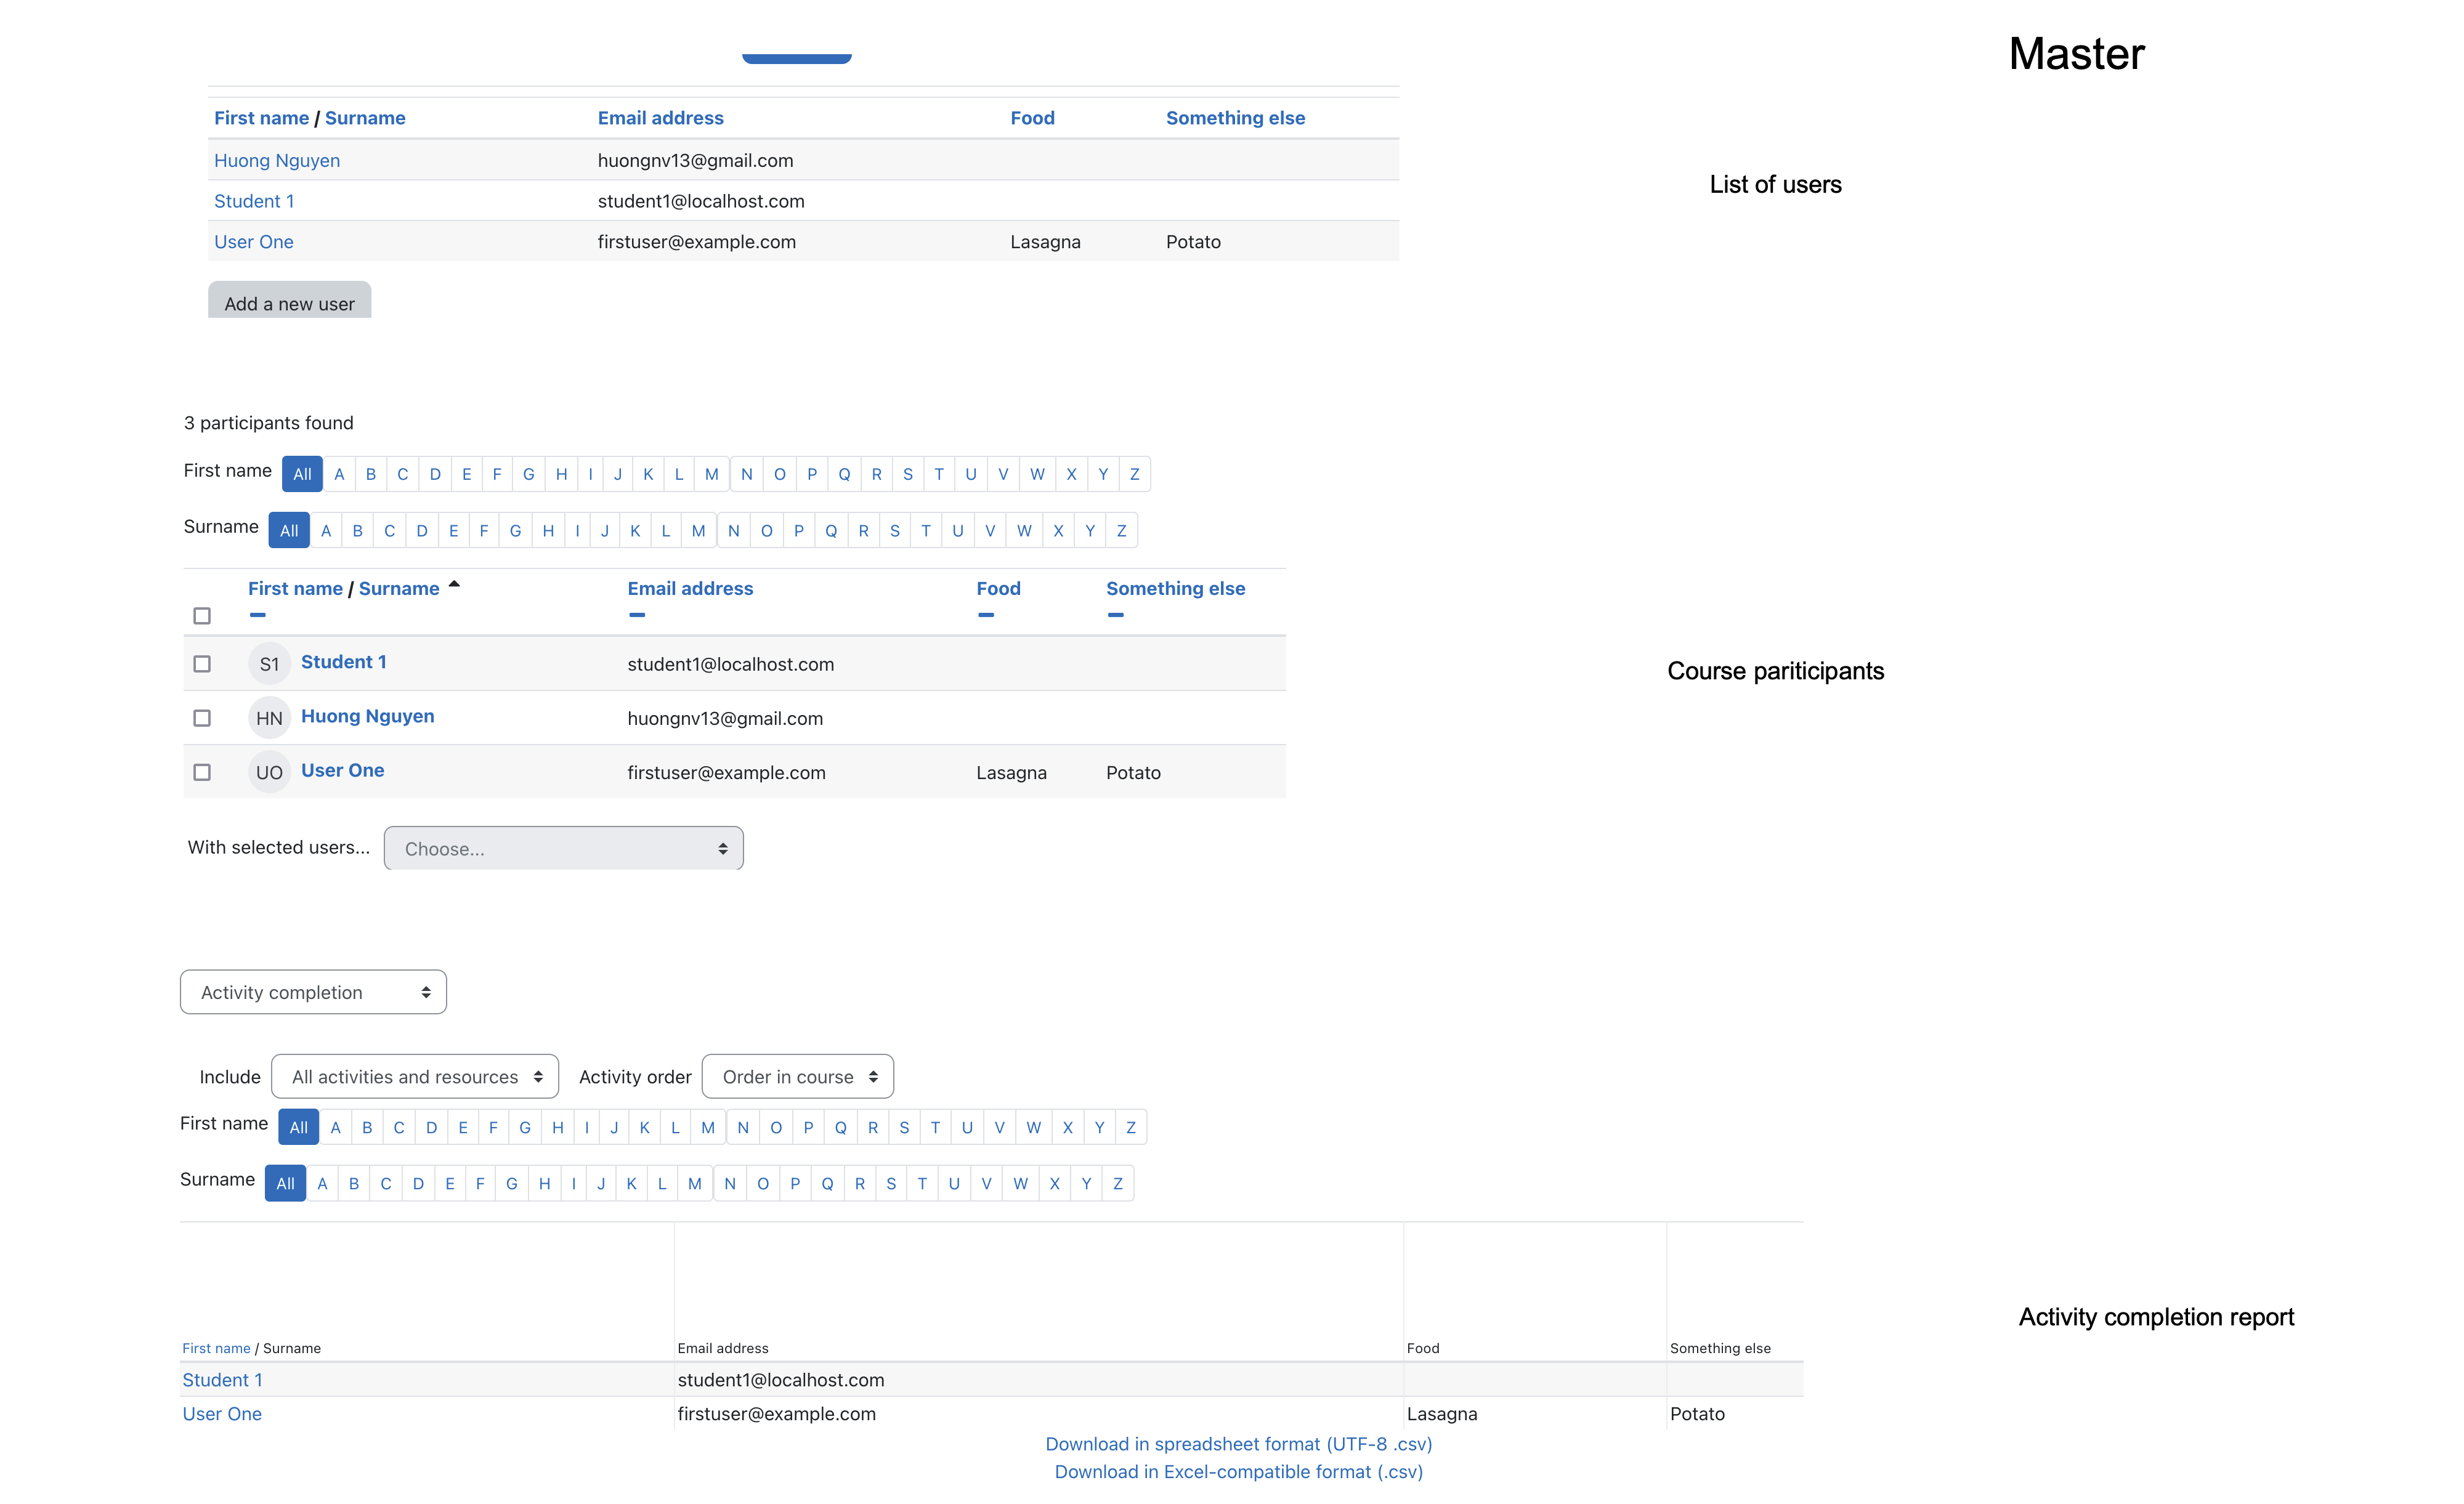Click the S1 avatar of Student 1

(x=269, y=664)
